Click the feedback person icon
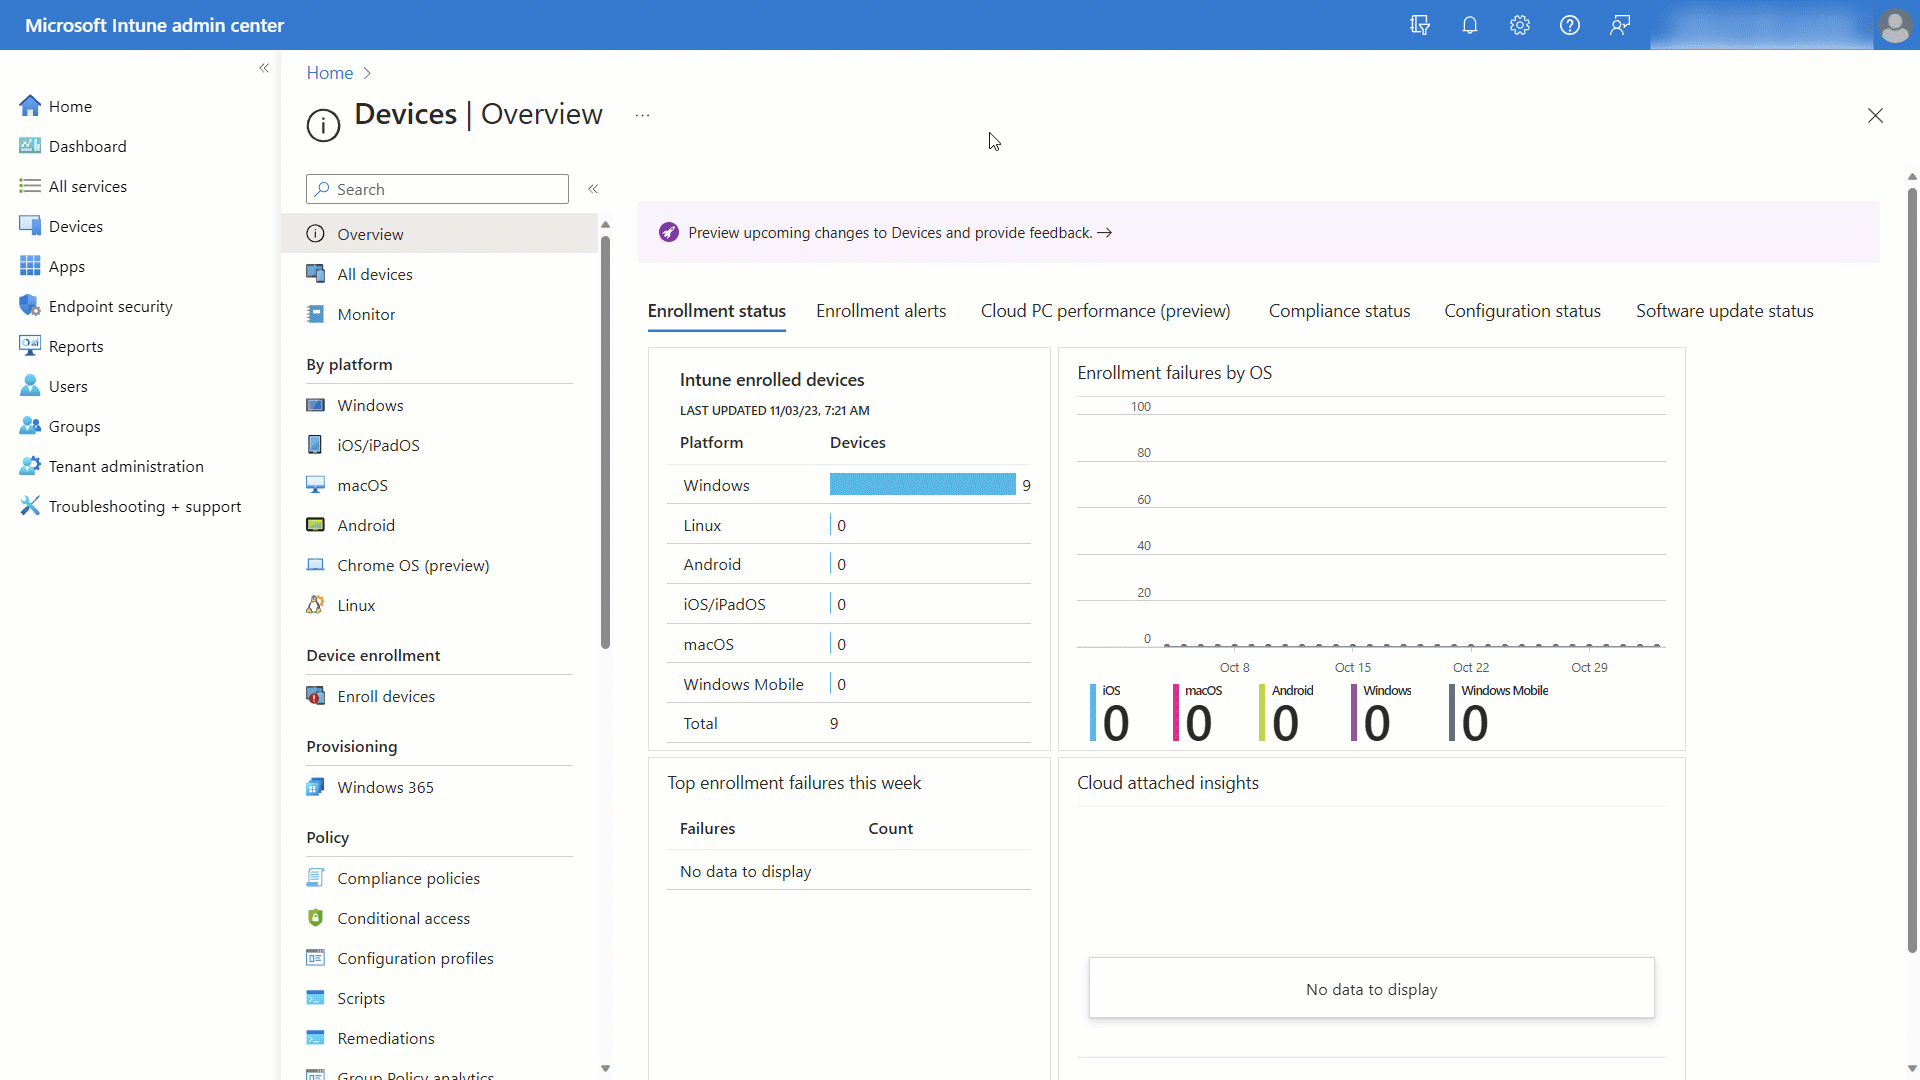 coord(1619,25)
